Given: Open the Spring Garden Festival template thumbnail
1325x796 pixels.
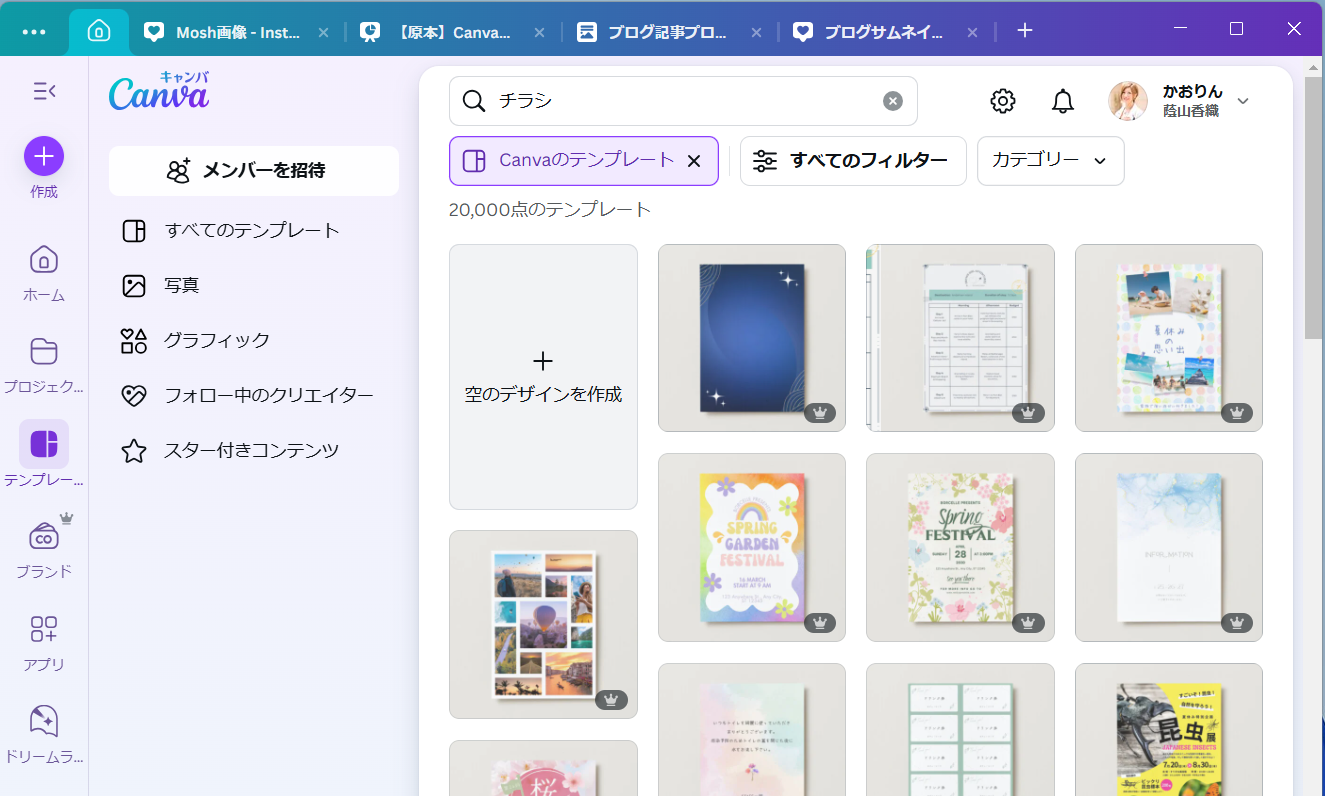Looking at the screenshot, I should click(x=751, y=547).
